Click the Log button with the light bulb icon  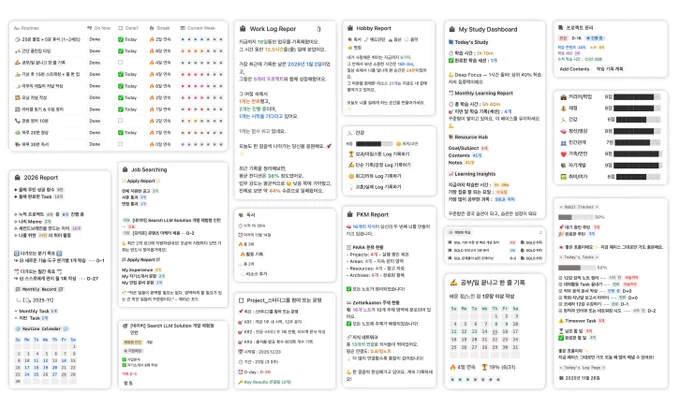click(x=375, y=187)
